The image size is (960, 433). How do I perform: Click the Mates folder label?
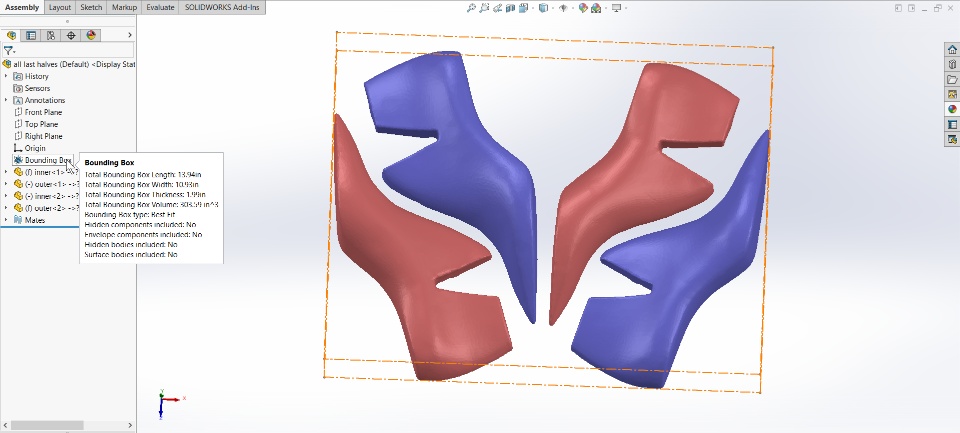[x=35, y=220]
